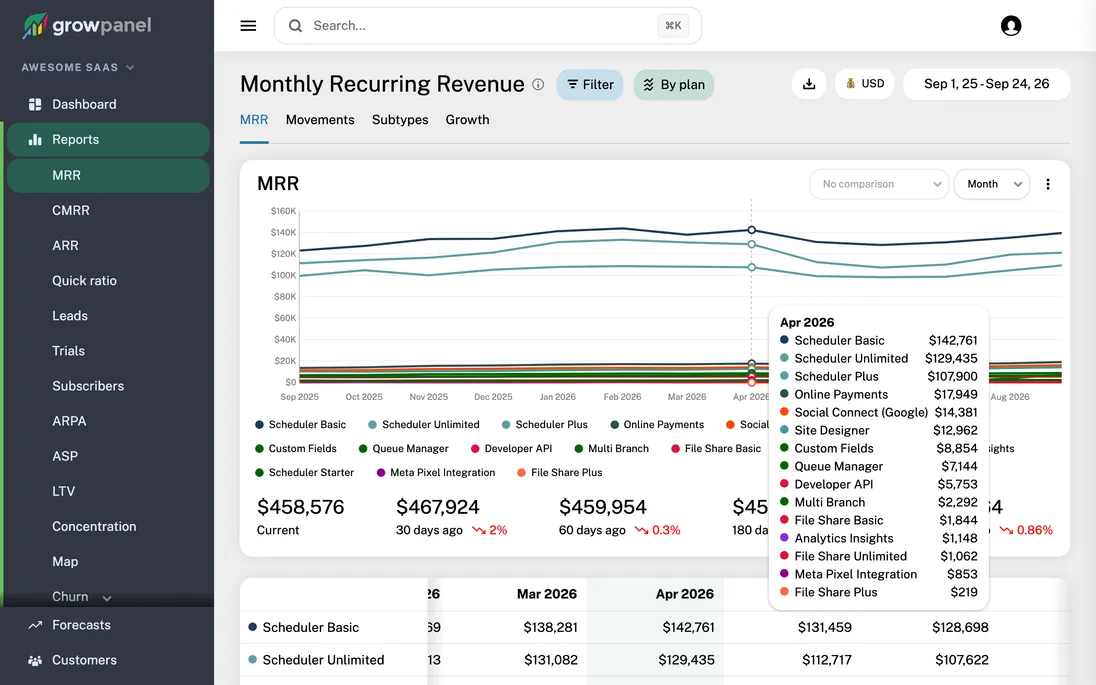Click the Scheduler Unlimited table row label
The image size is (1096, 685).
[x=323, y=660]
